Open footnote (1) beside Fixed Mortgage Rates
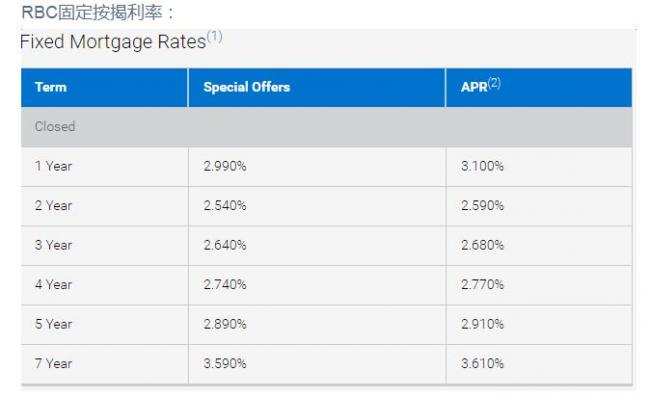This screenshot has height=397, width=650. point(214,37)
